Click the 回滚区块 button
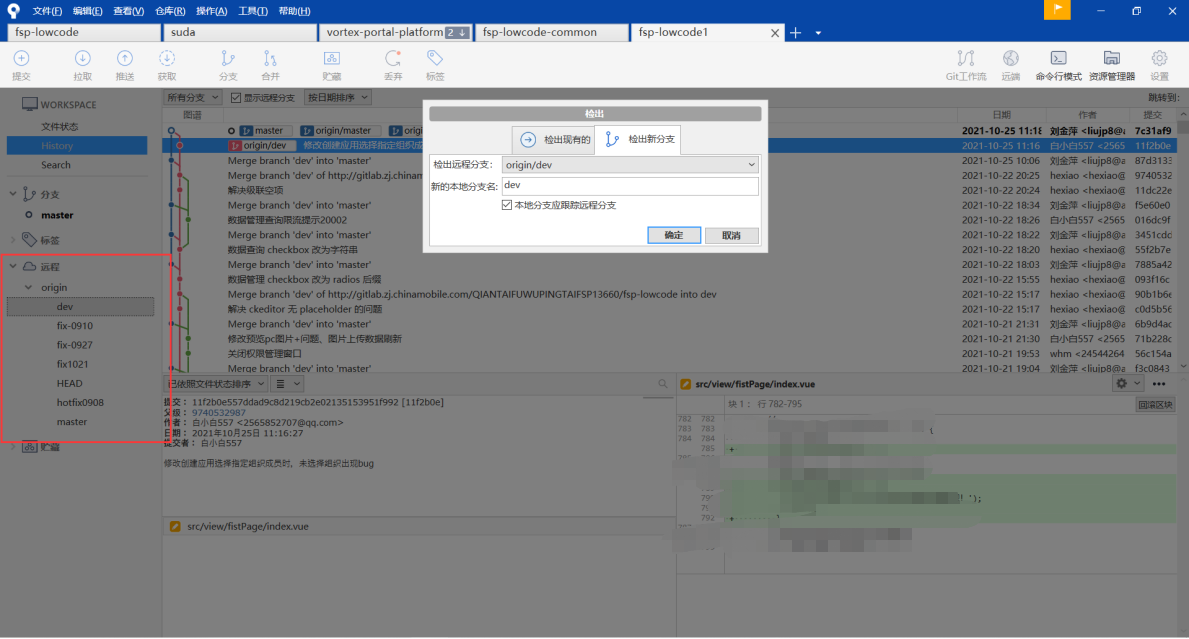Screen dimensions: 1189x639 1156,405
